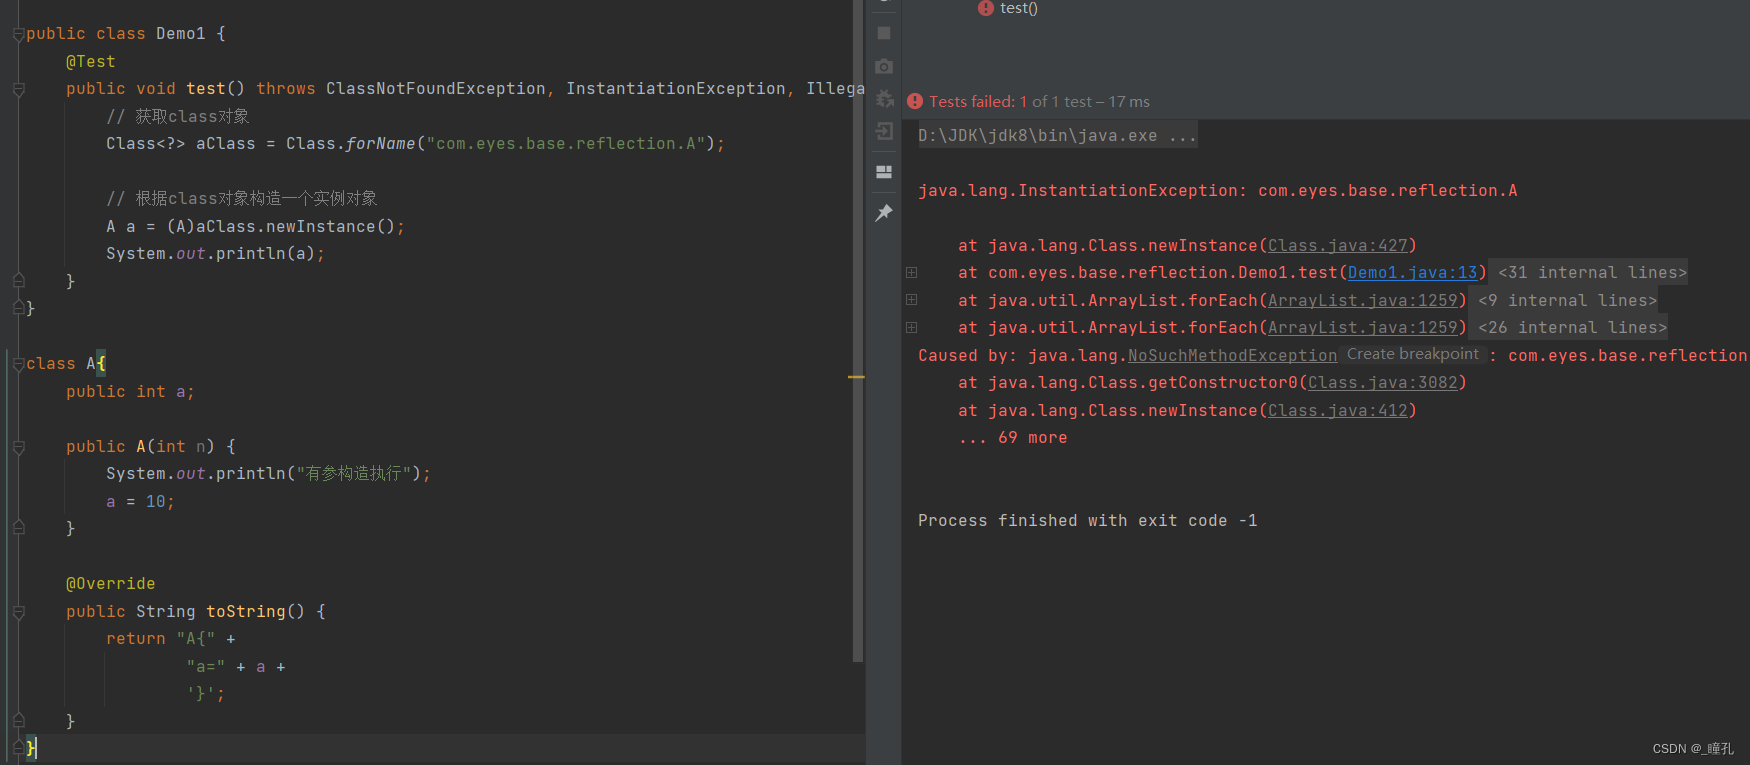This screenshot has width=1750, height=765.
Task: Collapse the Demo1 class fold marker
Action: pos(18,34)
